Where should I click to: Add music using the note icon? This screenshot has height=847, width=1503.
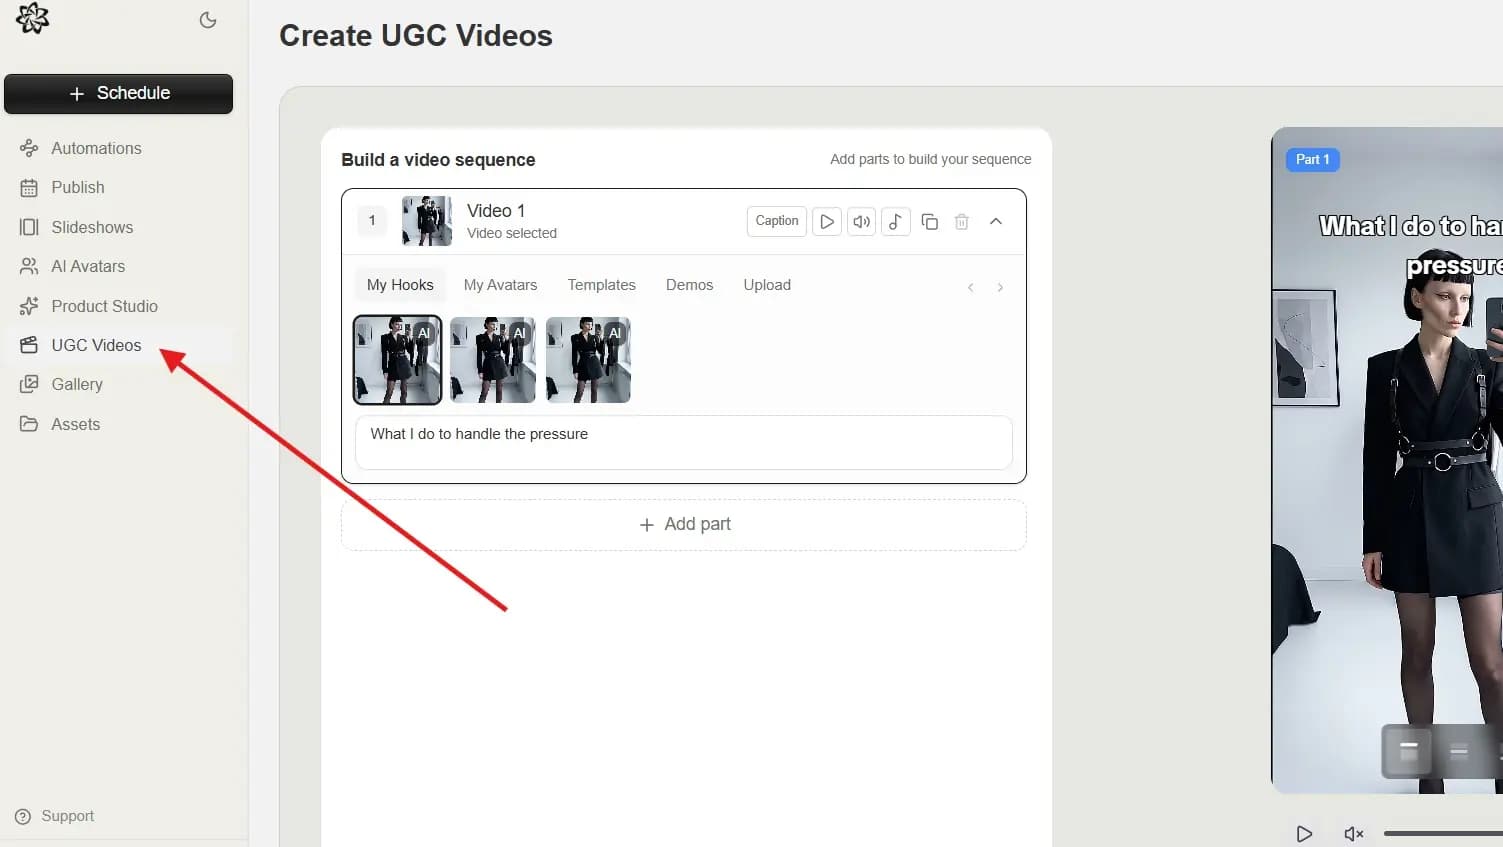pyautogui.click(x=895, y=222)
